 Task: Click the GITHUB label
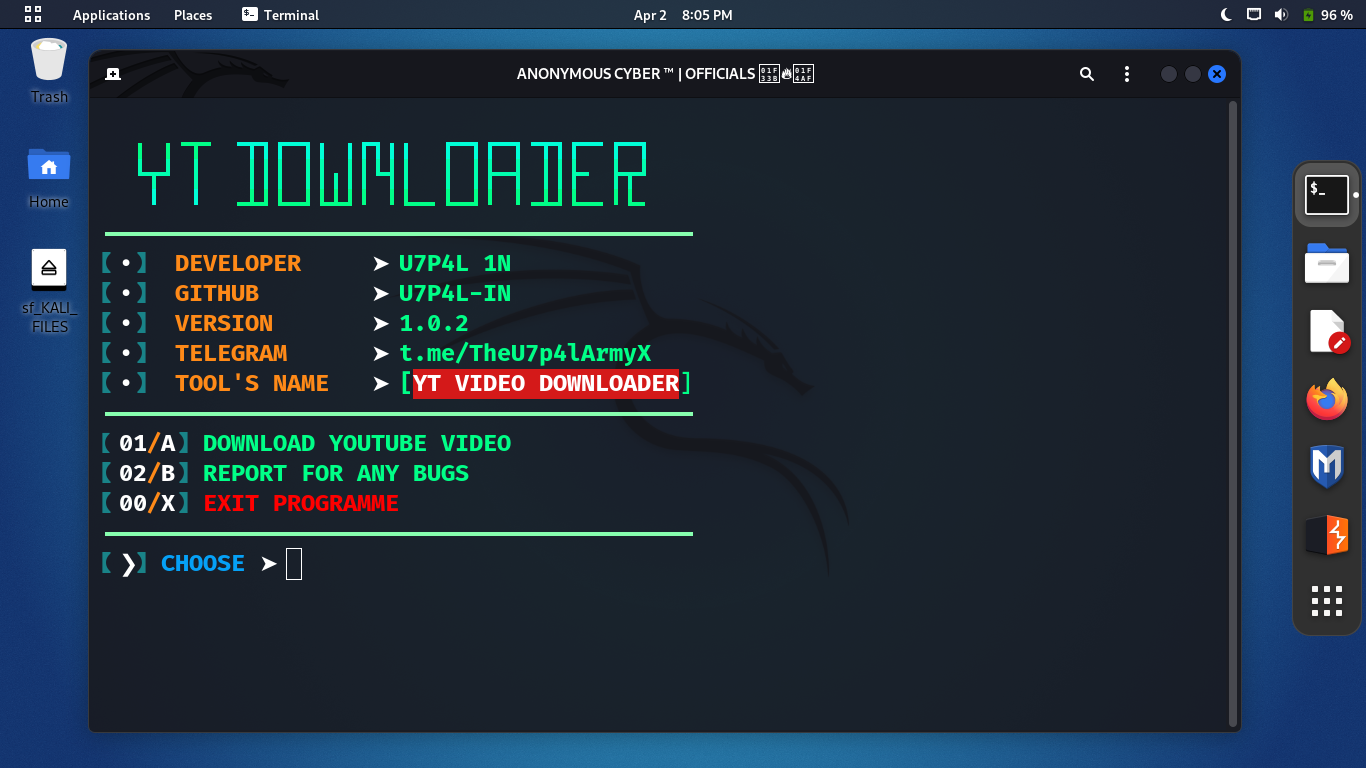(x=217, y=294)
